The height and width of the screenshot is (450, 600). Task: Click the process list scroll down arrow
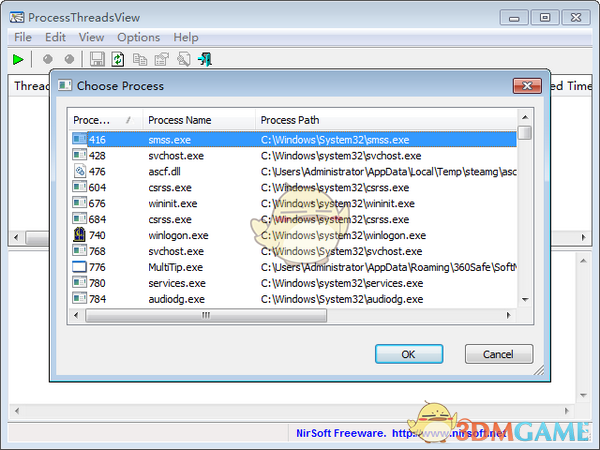coord(525,300)
